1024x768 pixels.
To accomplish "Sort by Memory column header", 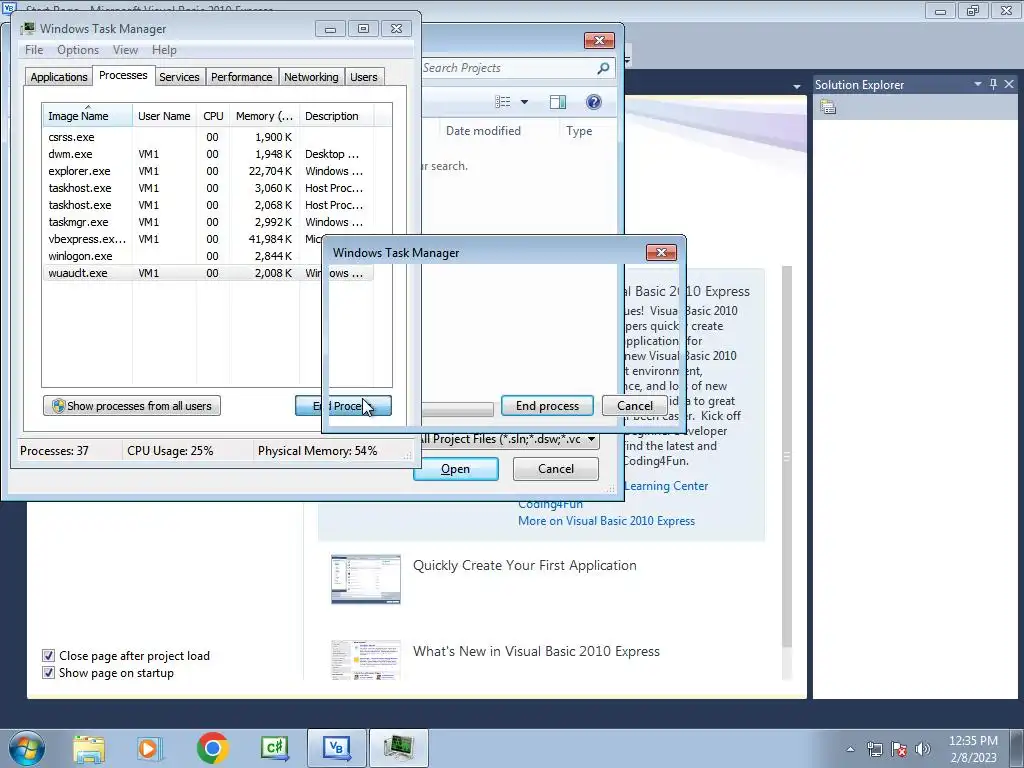I will (x=264, y=116).
